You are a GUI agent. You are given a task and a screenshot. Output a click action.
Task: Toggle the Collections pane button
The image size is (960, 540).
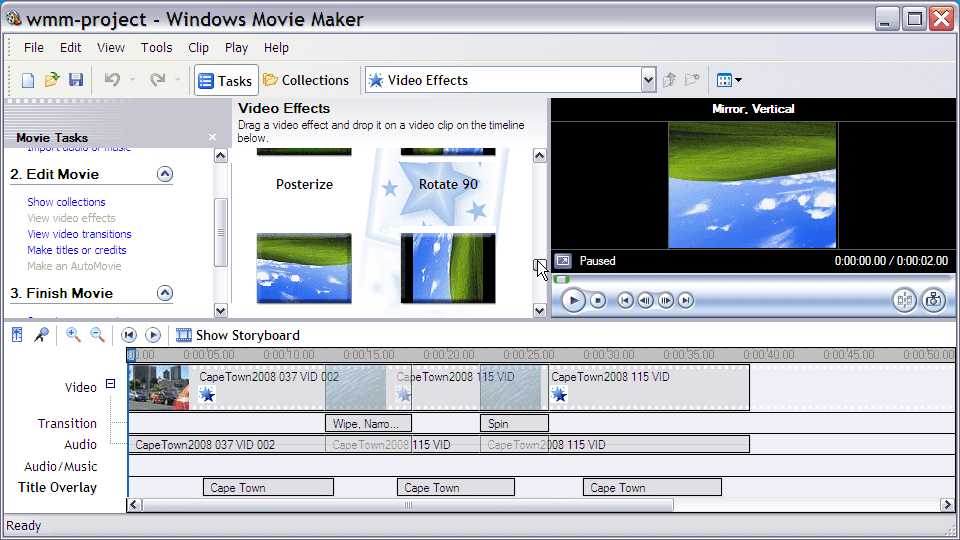pos(306,80)
